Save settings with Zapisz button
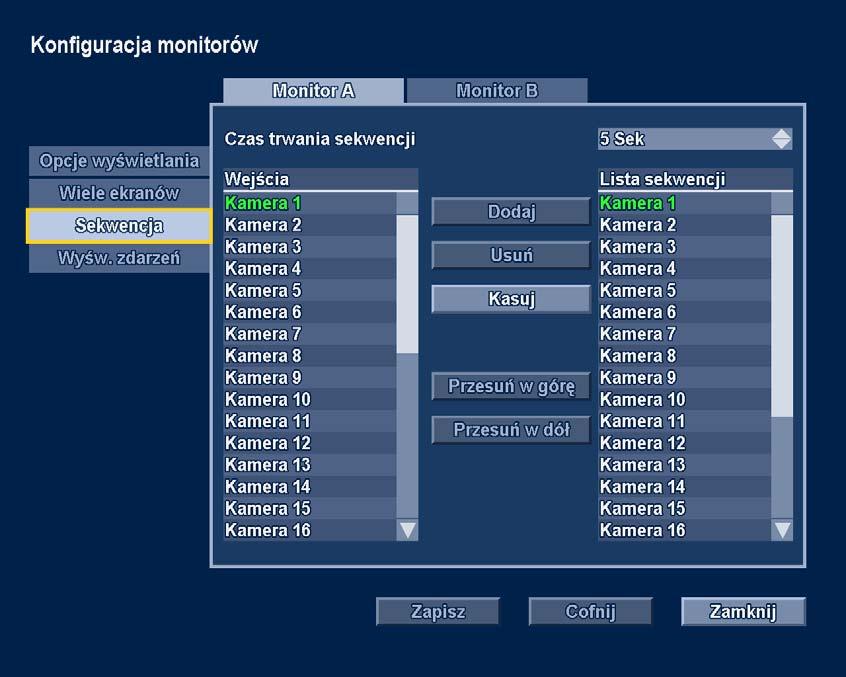846x677 pixels. pos(438,611)
